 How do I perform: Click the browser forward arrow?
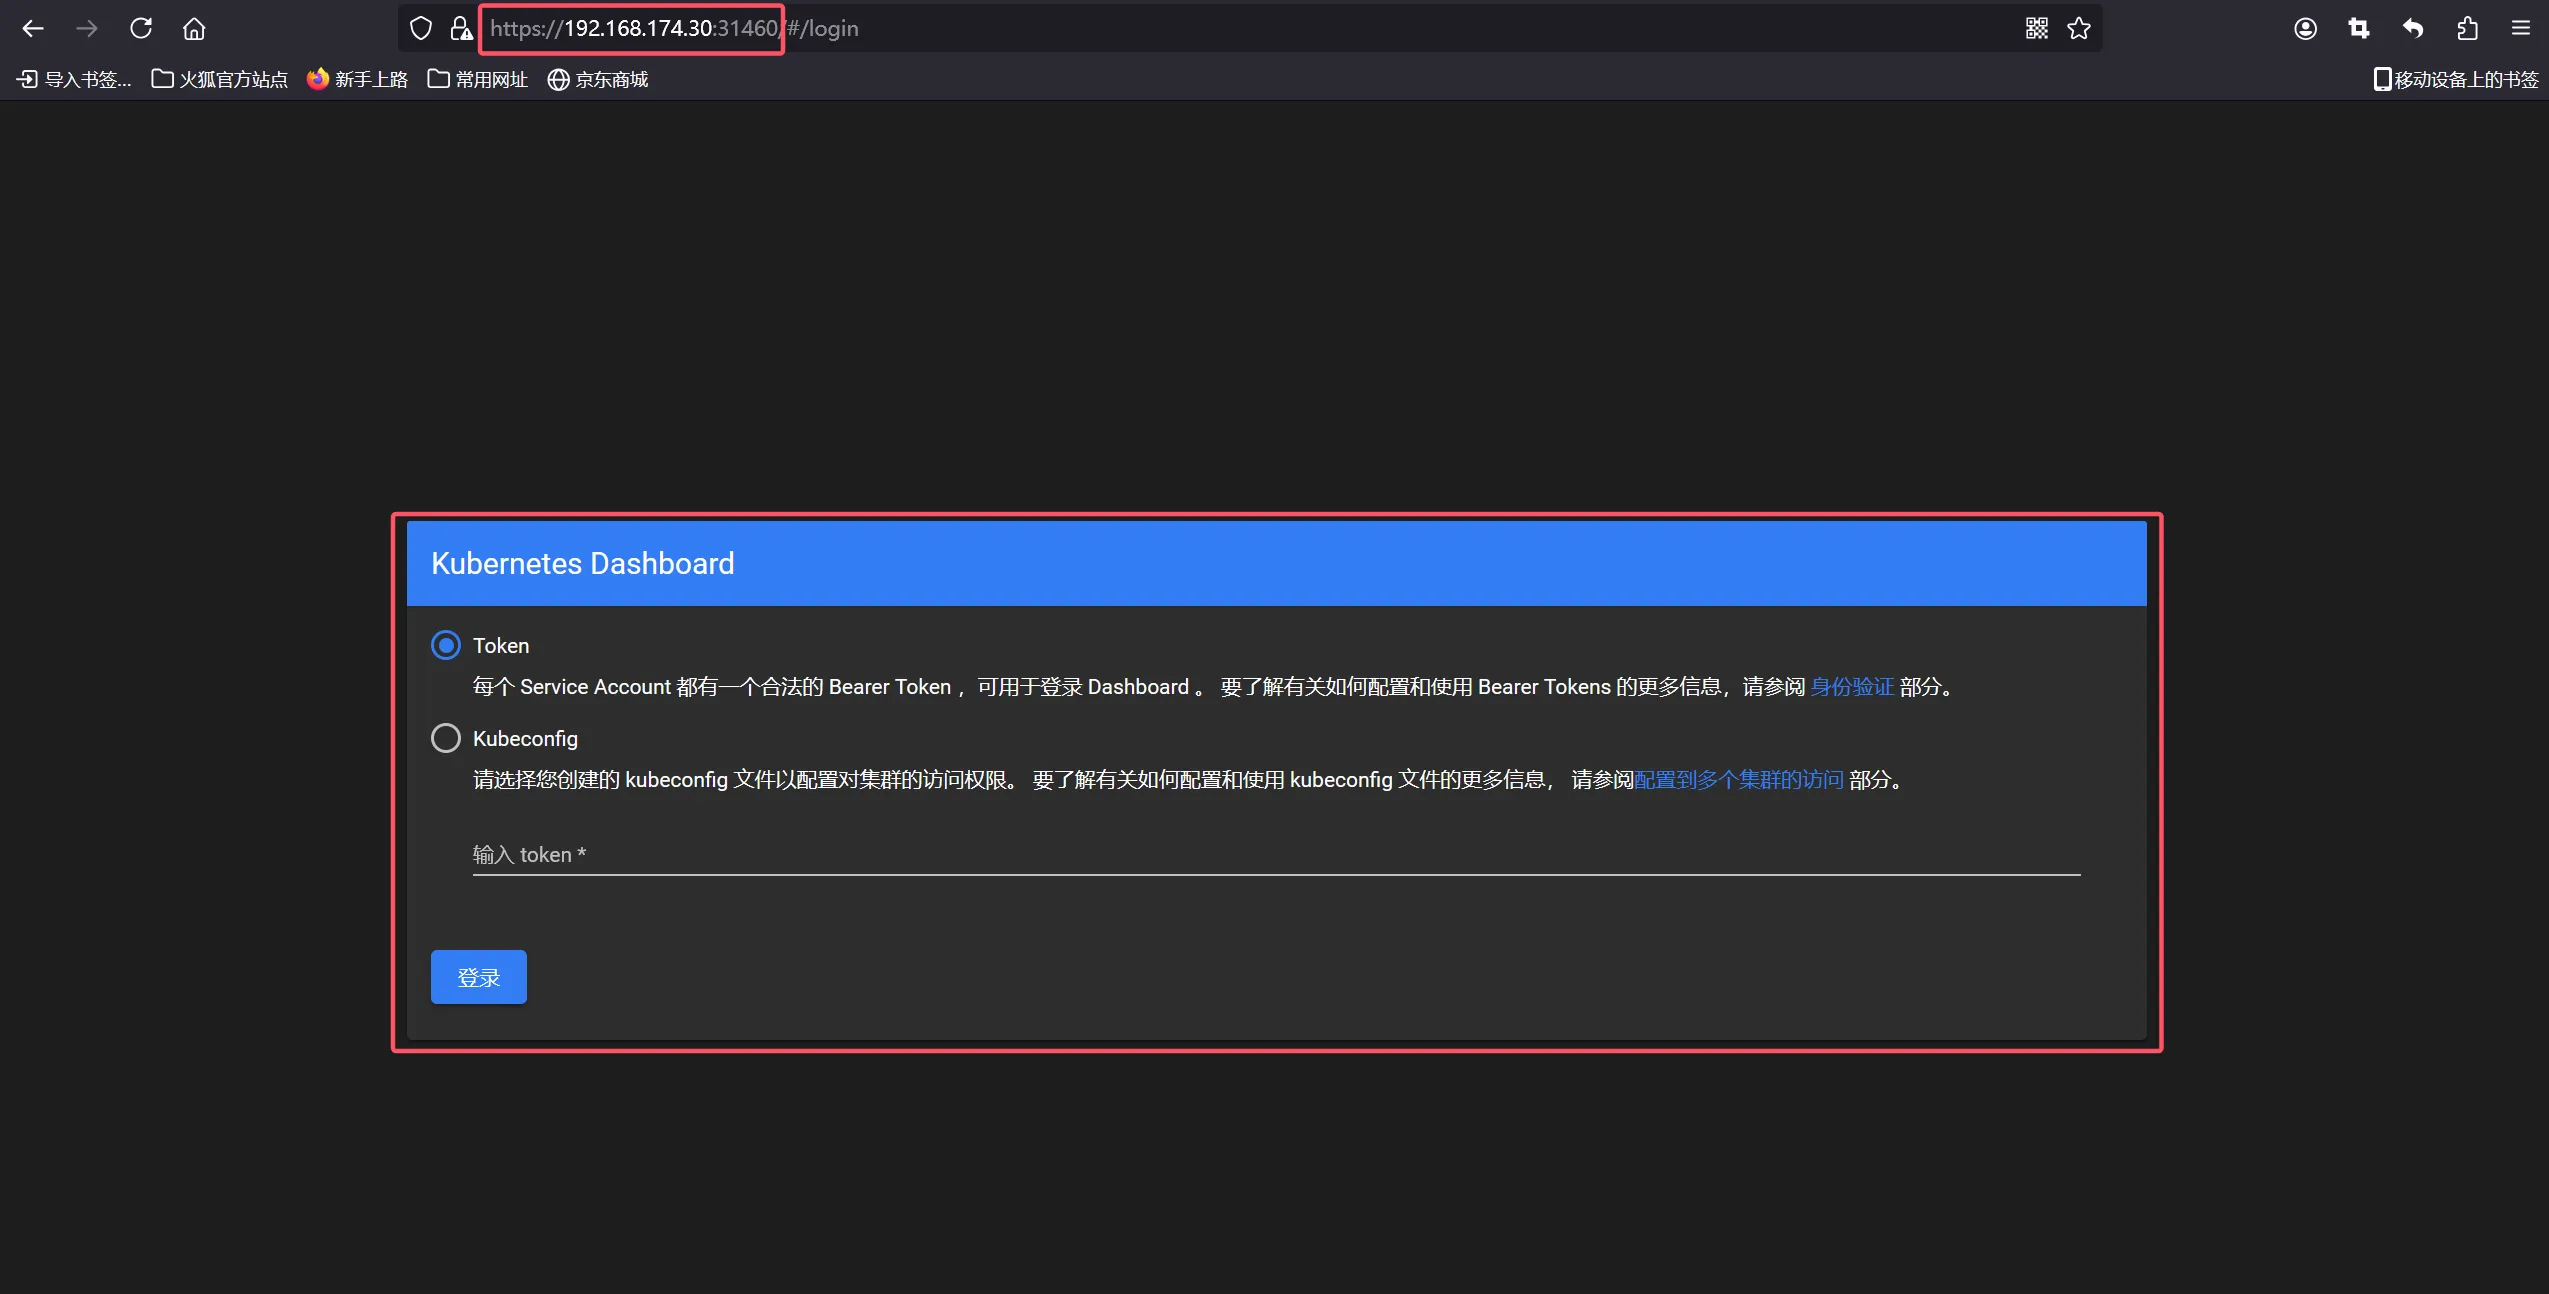pyautogui.click(x=87, y=28)
